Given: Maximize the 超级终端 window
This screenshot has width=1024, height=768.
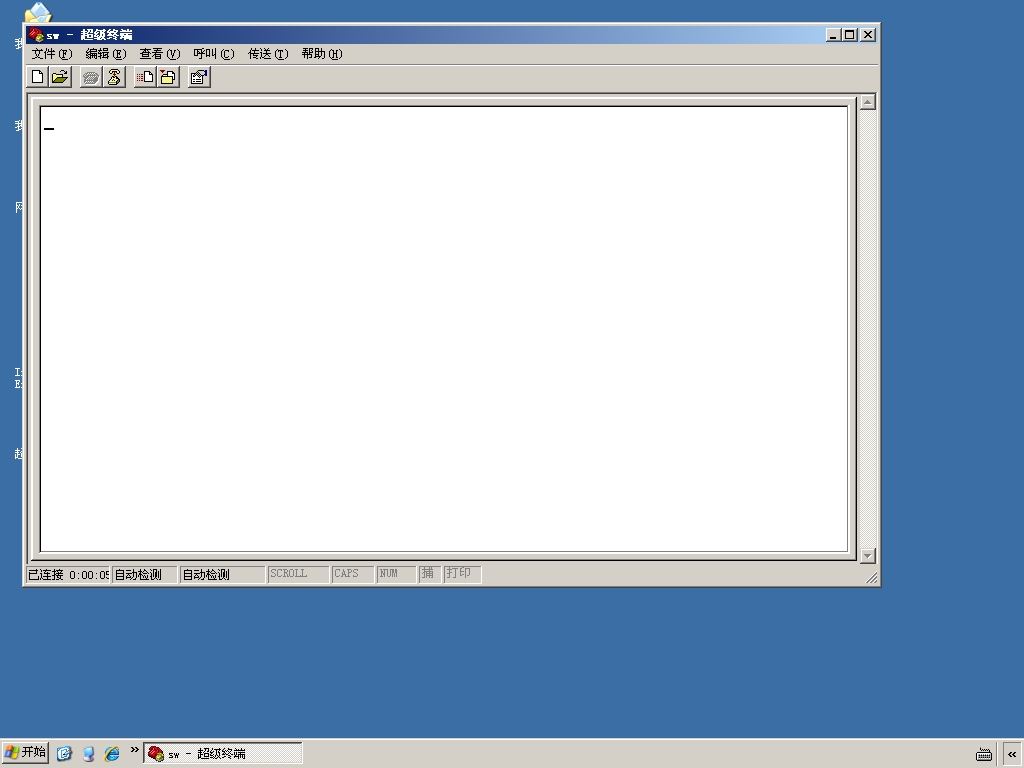Looking at the screenshot, I should point(849,35).
